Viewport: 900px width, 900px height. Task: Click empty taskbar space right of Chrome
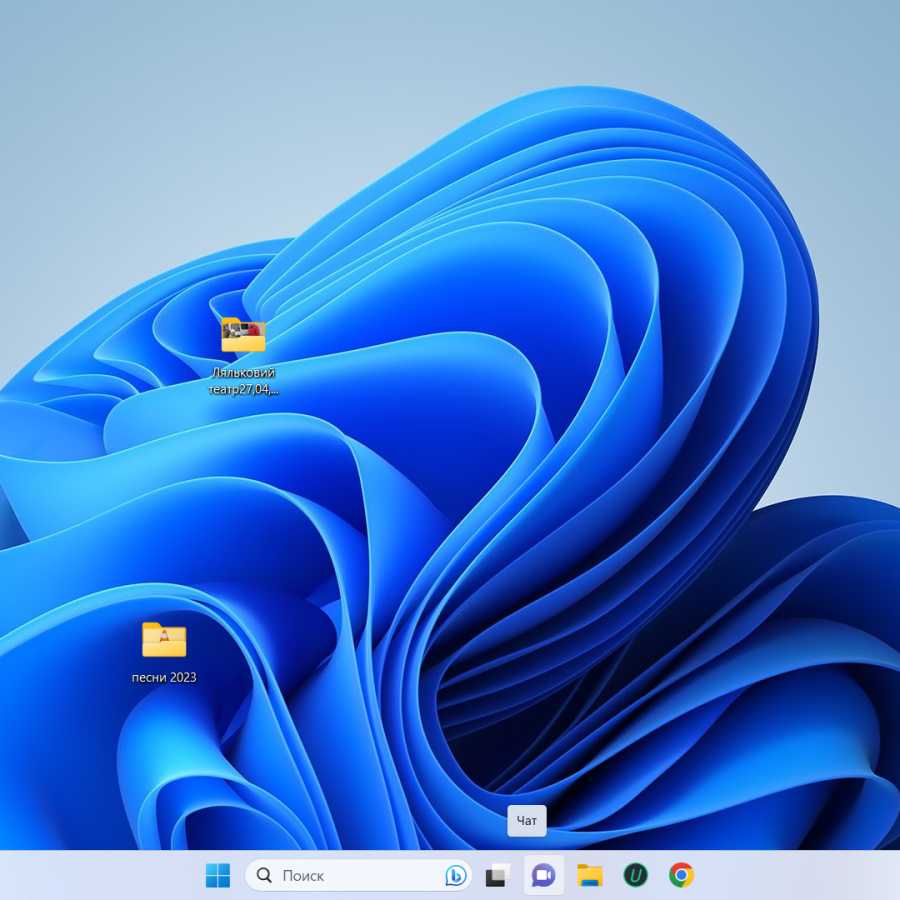pyautogui.click(x=800, y=875)
